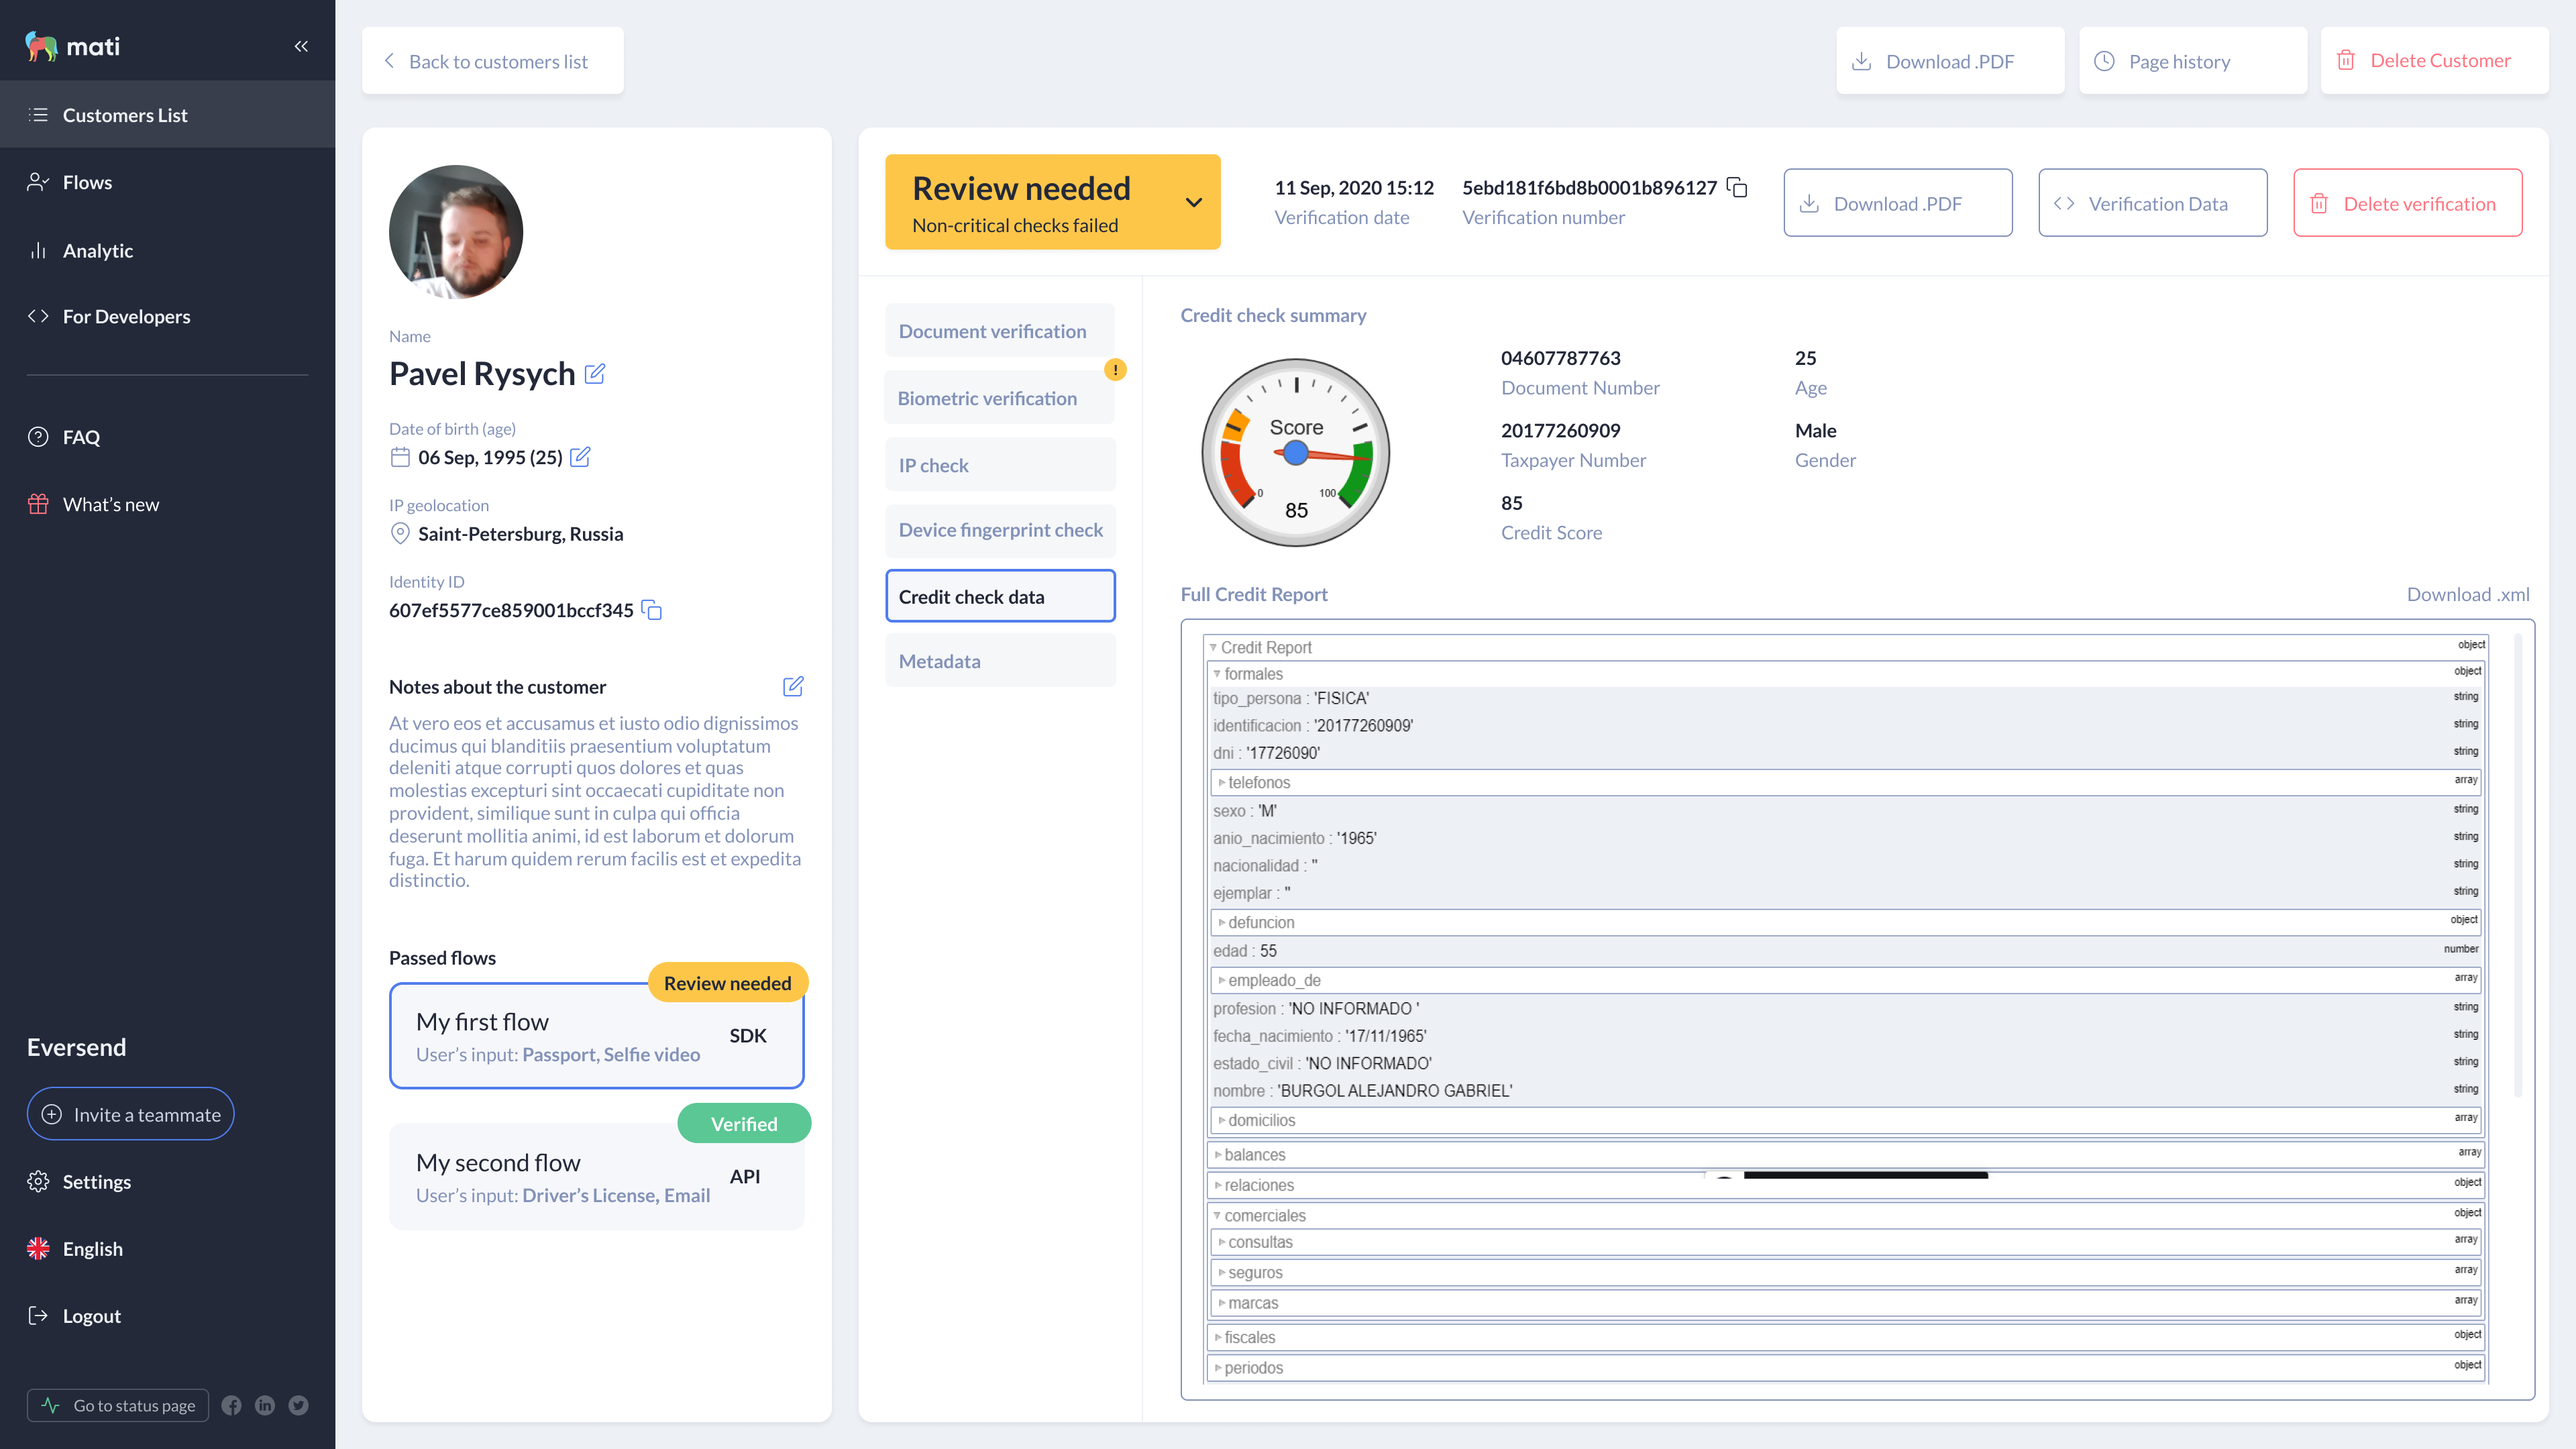Collapse the sidebar with double-chevron icon

[301, 46]
